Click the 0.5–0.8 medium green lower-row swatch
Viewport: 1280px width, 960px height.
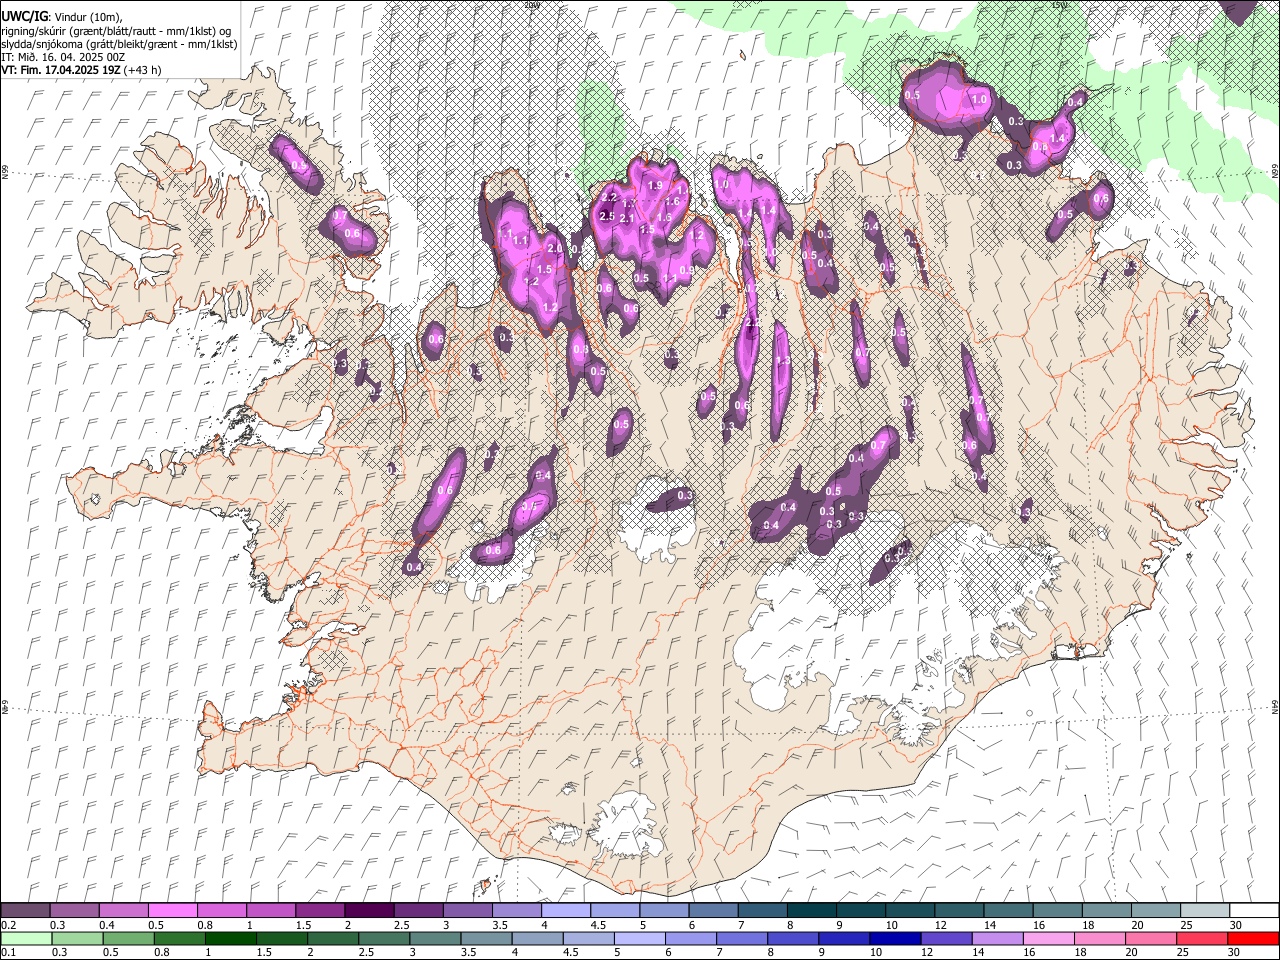129,938
